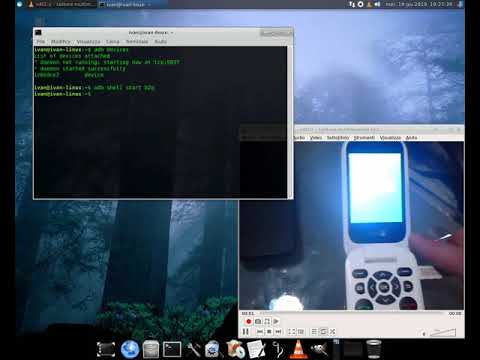Toggle VLC fullscreen mode
This screenshot has height=360, width=480.
[292, 332]
